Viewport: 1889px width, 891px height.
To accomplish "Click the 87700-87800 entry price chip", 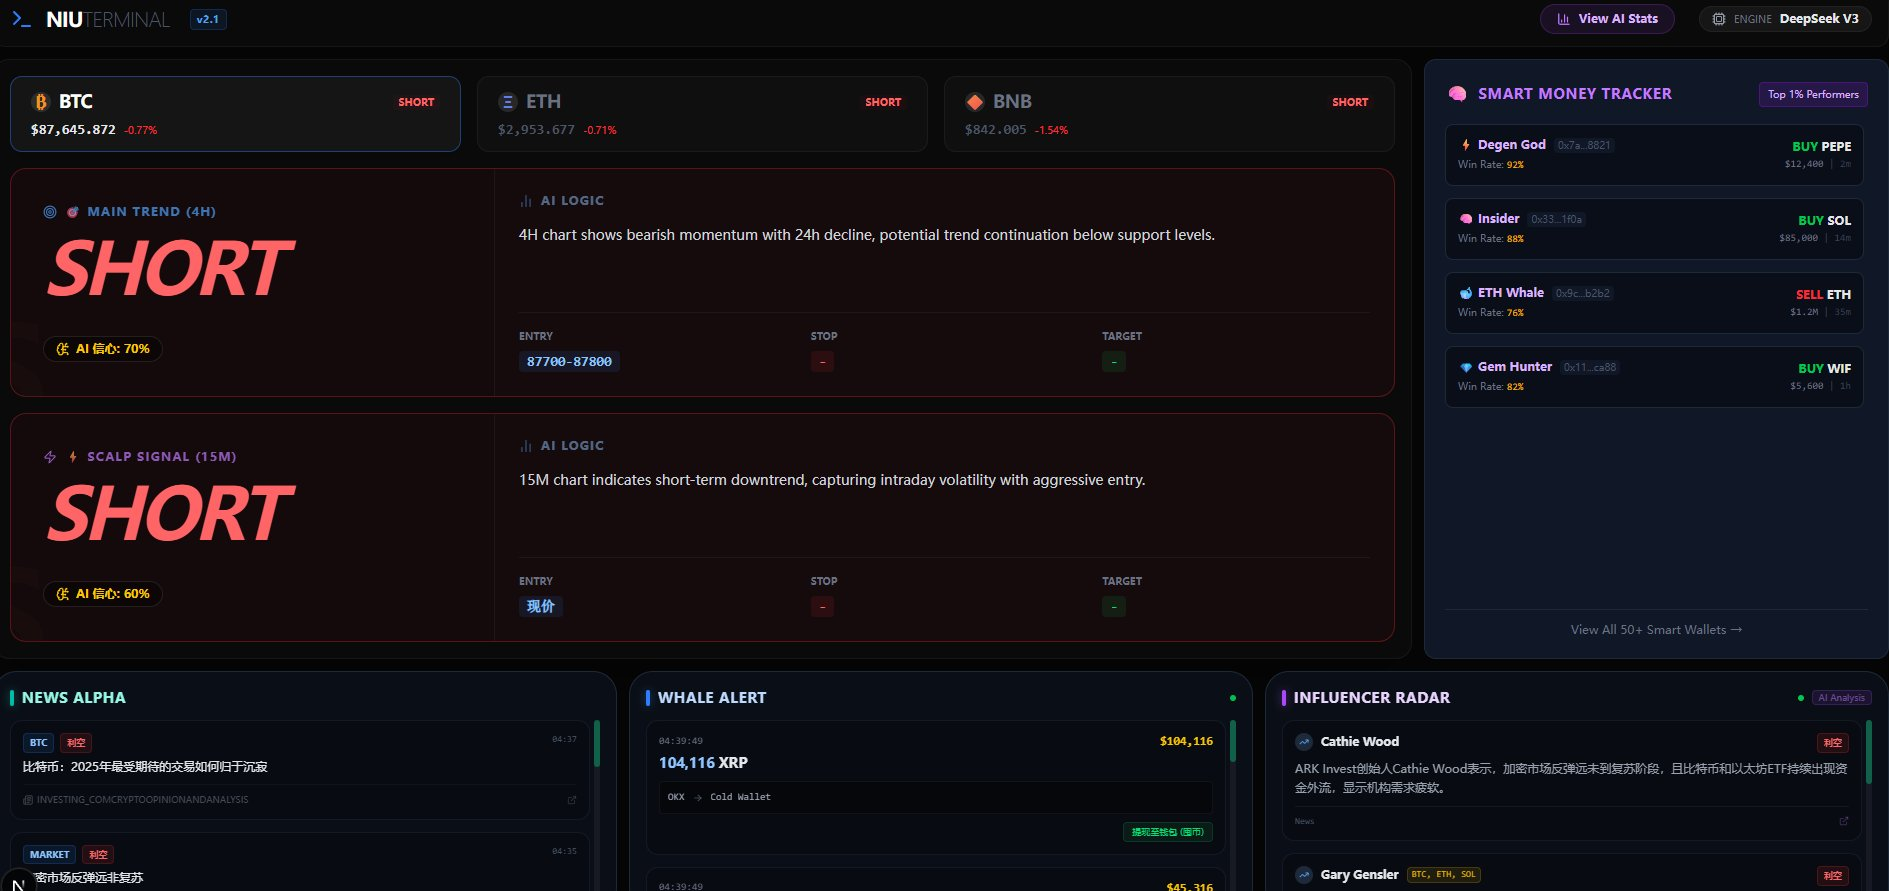I will click(569, 362).
